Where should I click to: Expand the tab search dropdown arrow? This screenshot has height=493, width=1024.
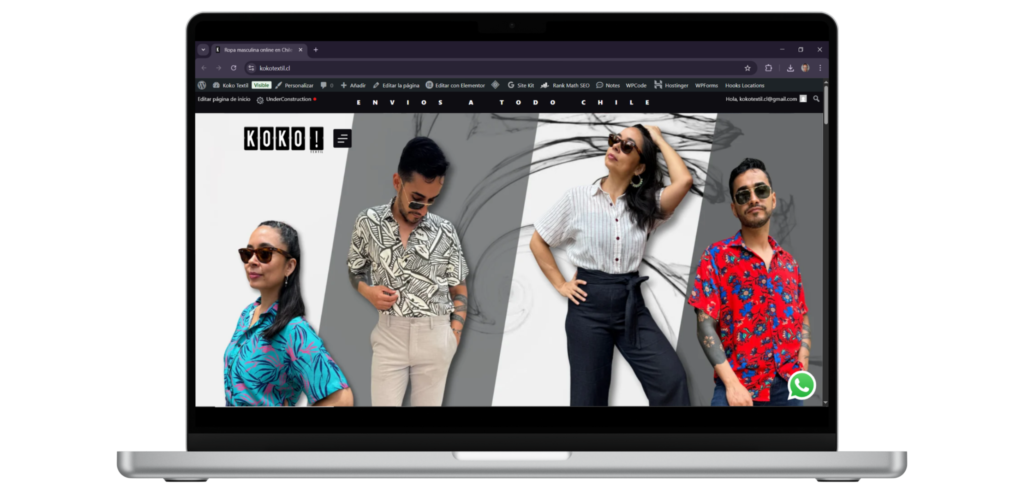203,49
